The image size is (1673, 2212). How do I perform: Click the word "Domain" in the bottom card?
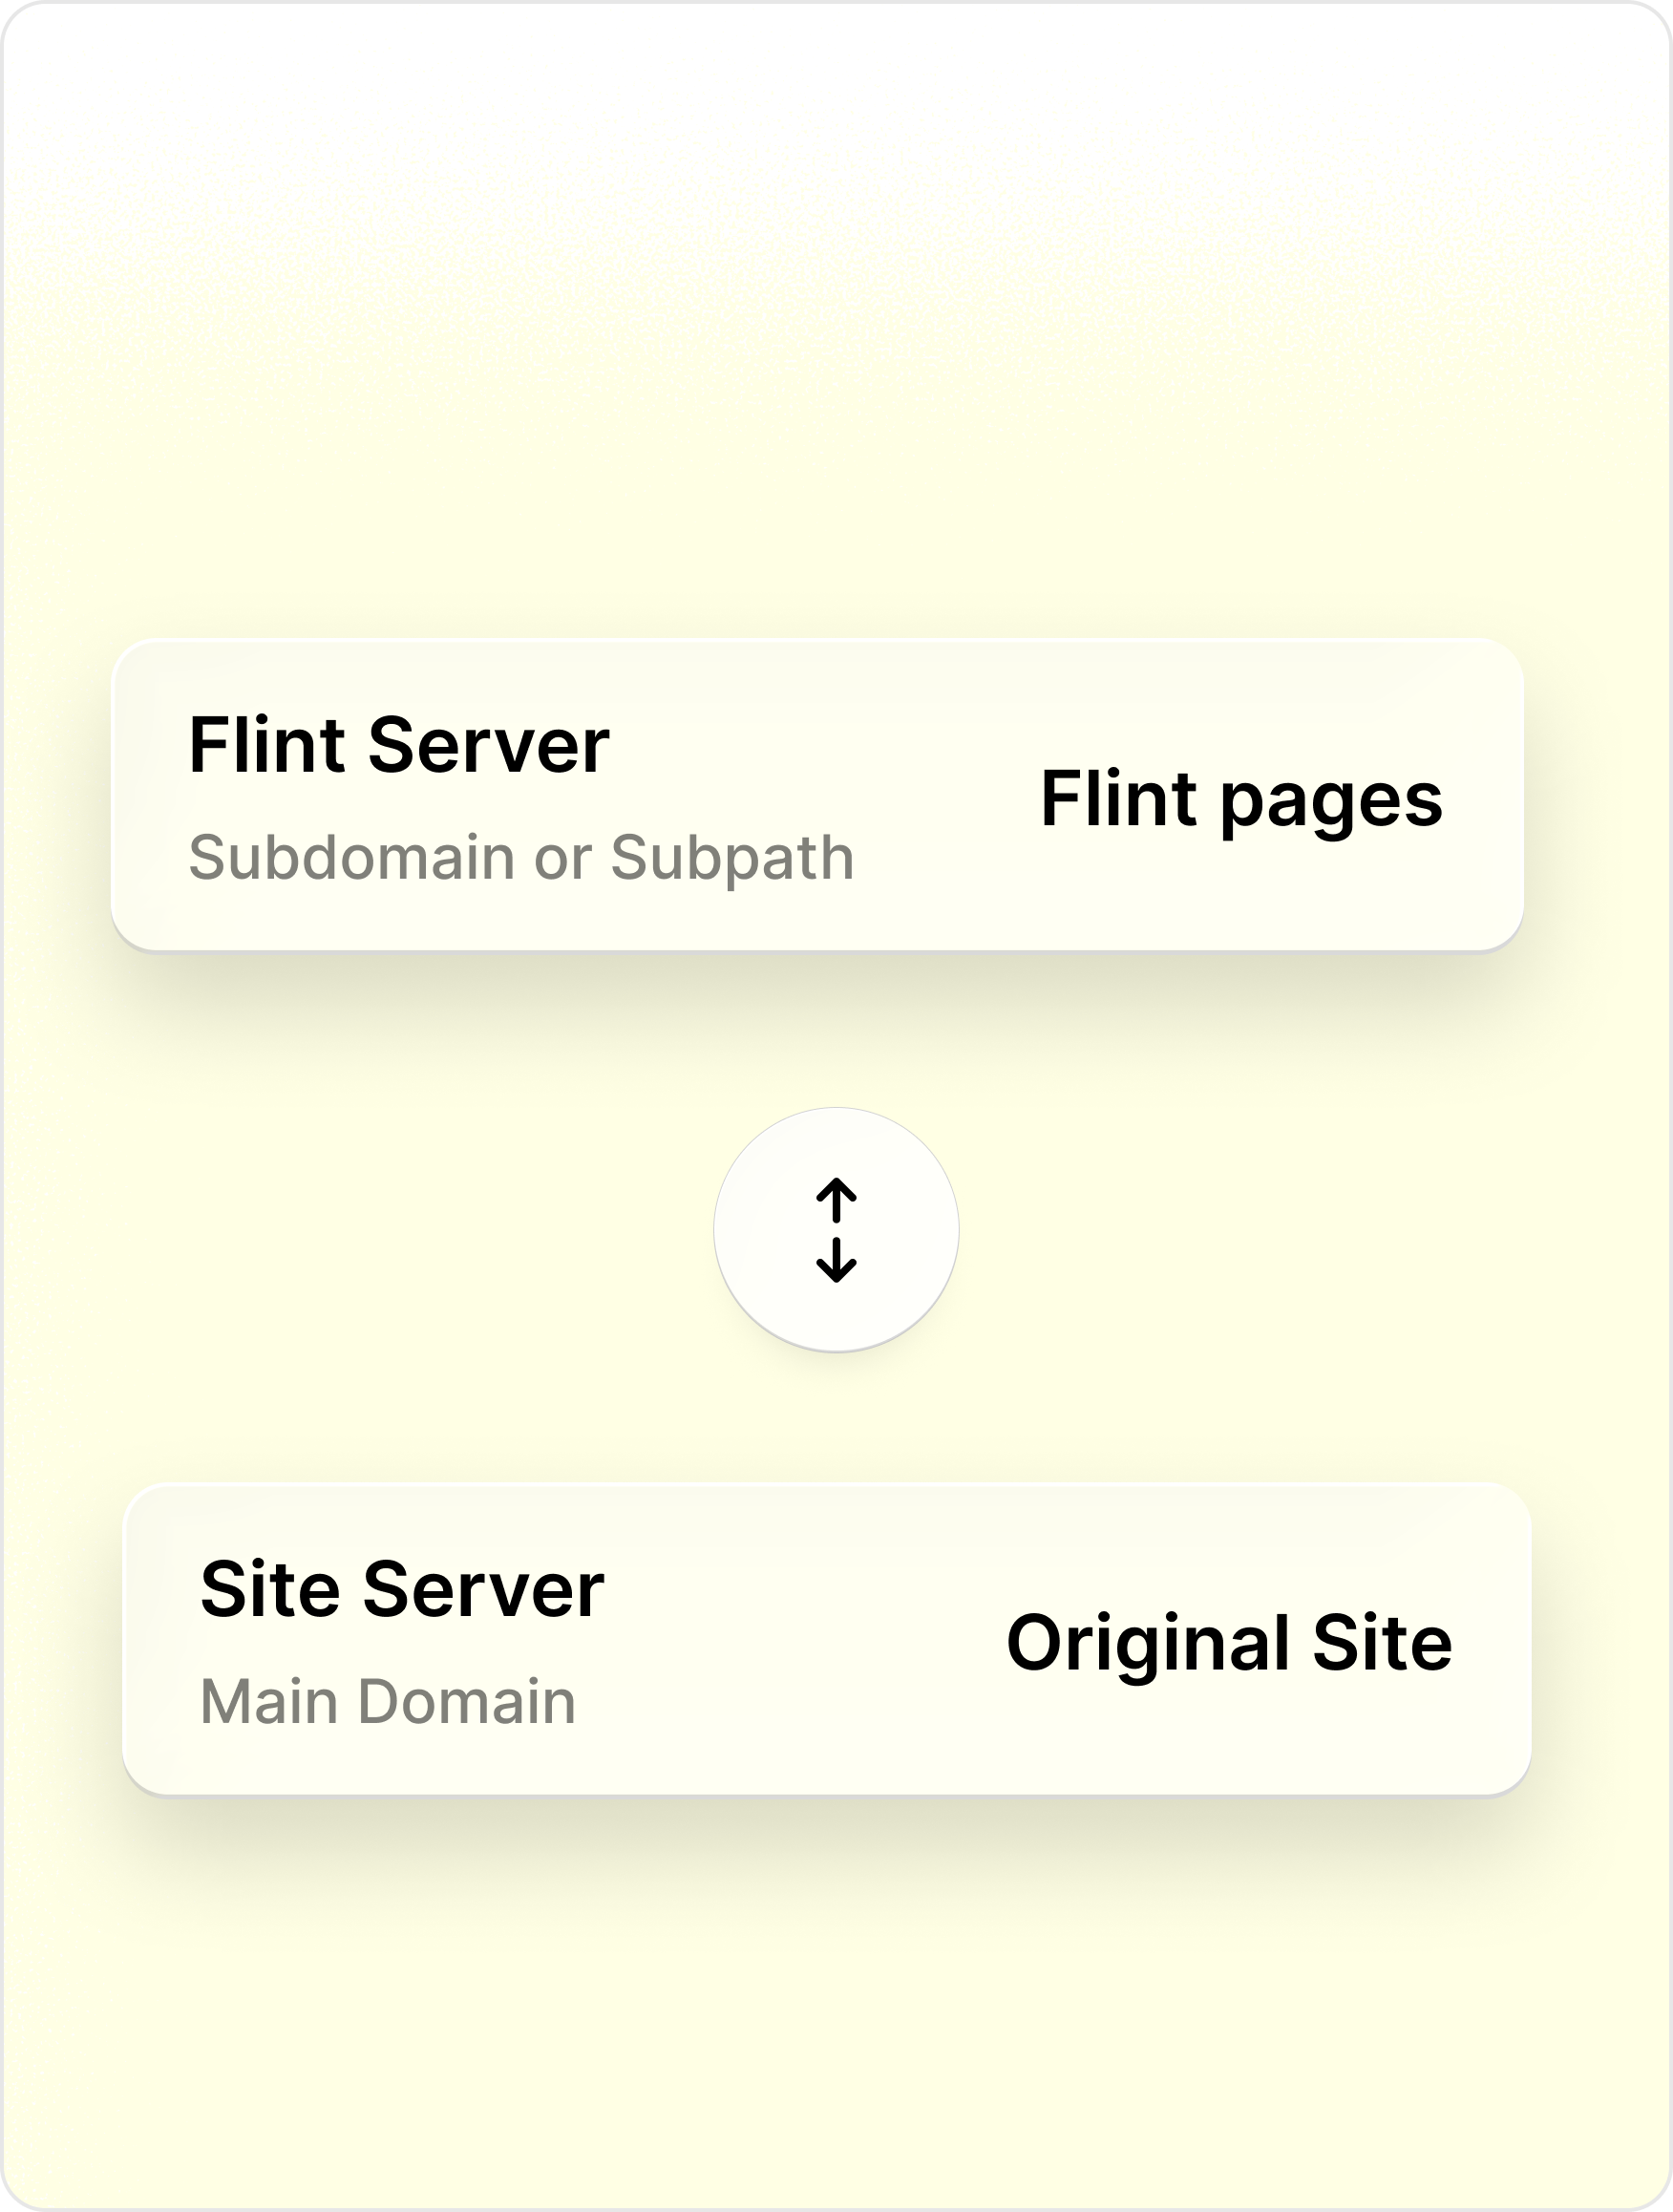coord(467,1701)
